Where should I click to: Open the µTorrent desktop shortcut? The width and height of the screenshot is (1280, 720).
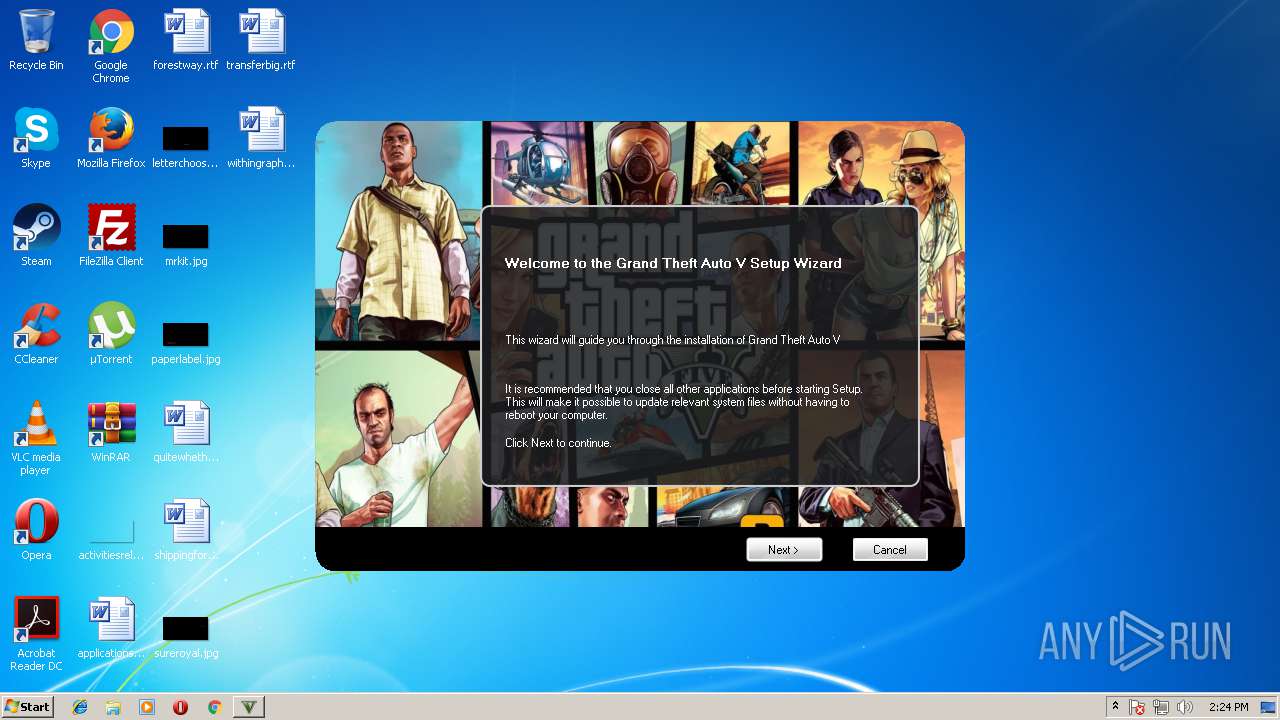tap(111, 335)
